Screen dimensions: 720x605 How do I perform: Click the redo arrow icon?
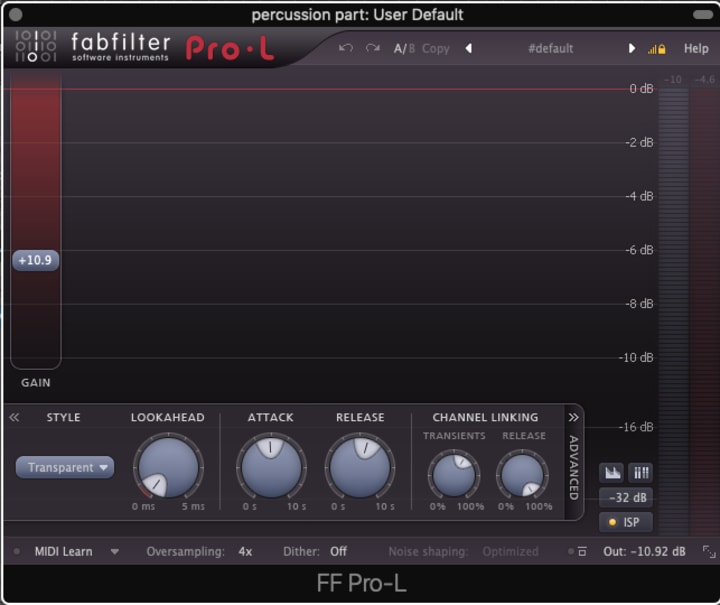pyautogui.click(x=373, y=48)
